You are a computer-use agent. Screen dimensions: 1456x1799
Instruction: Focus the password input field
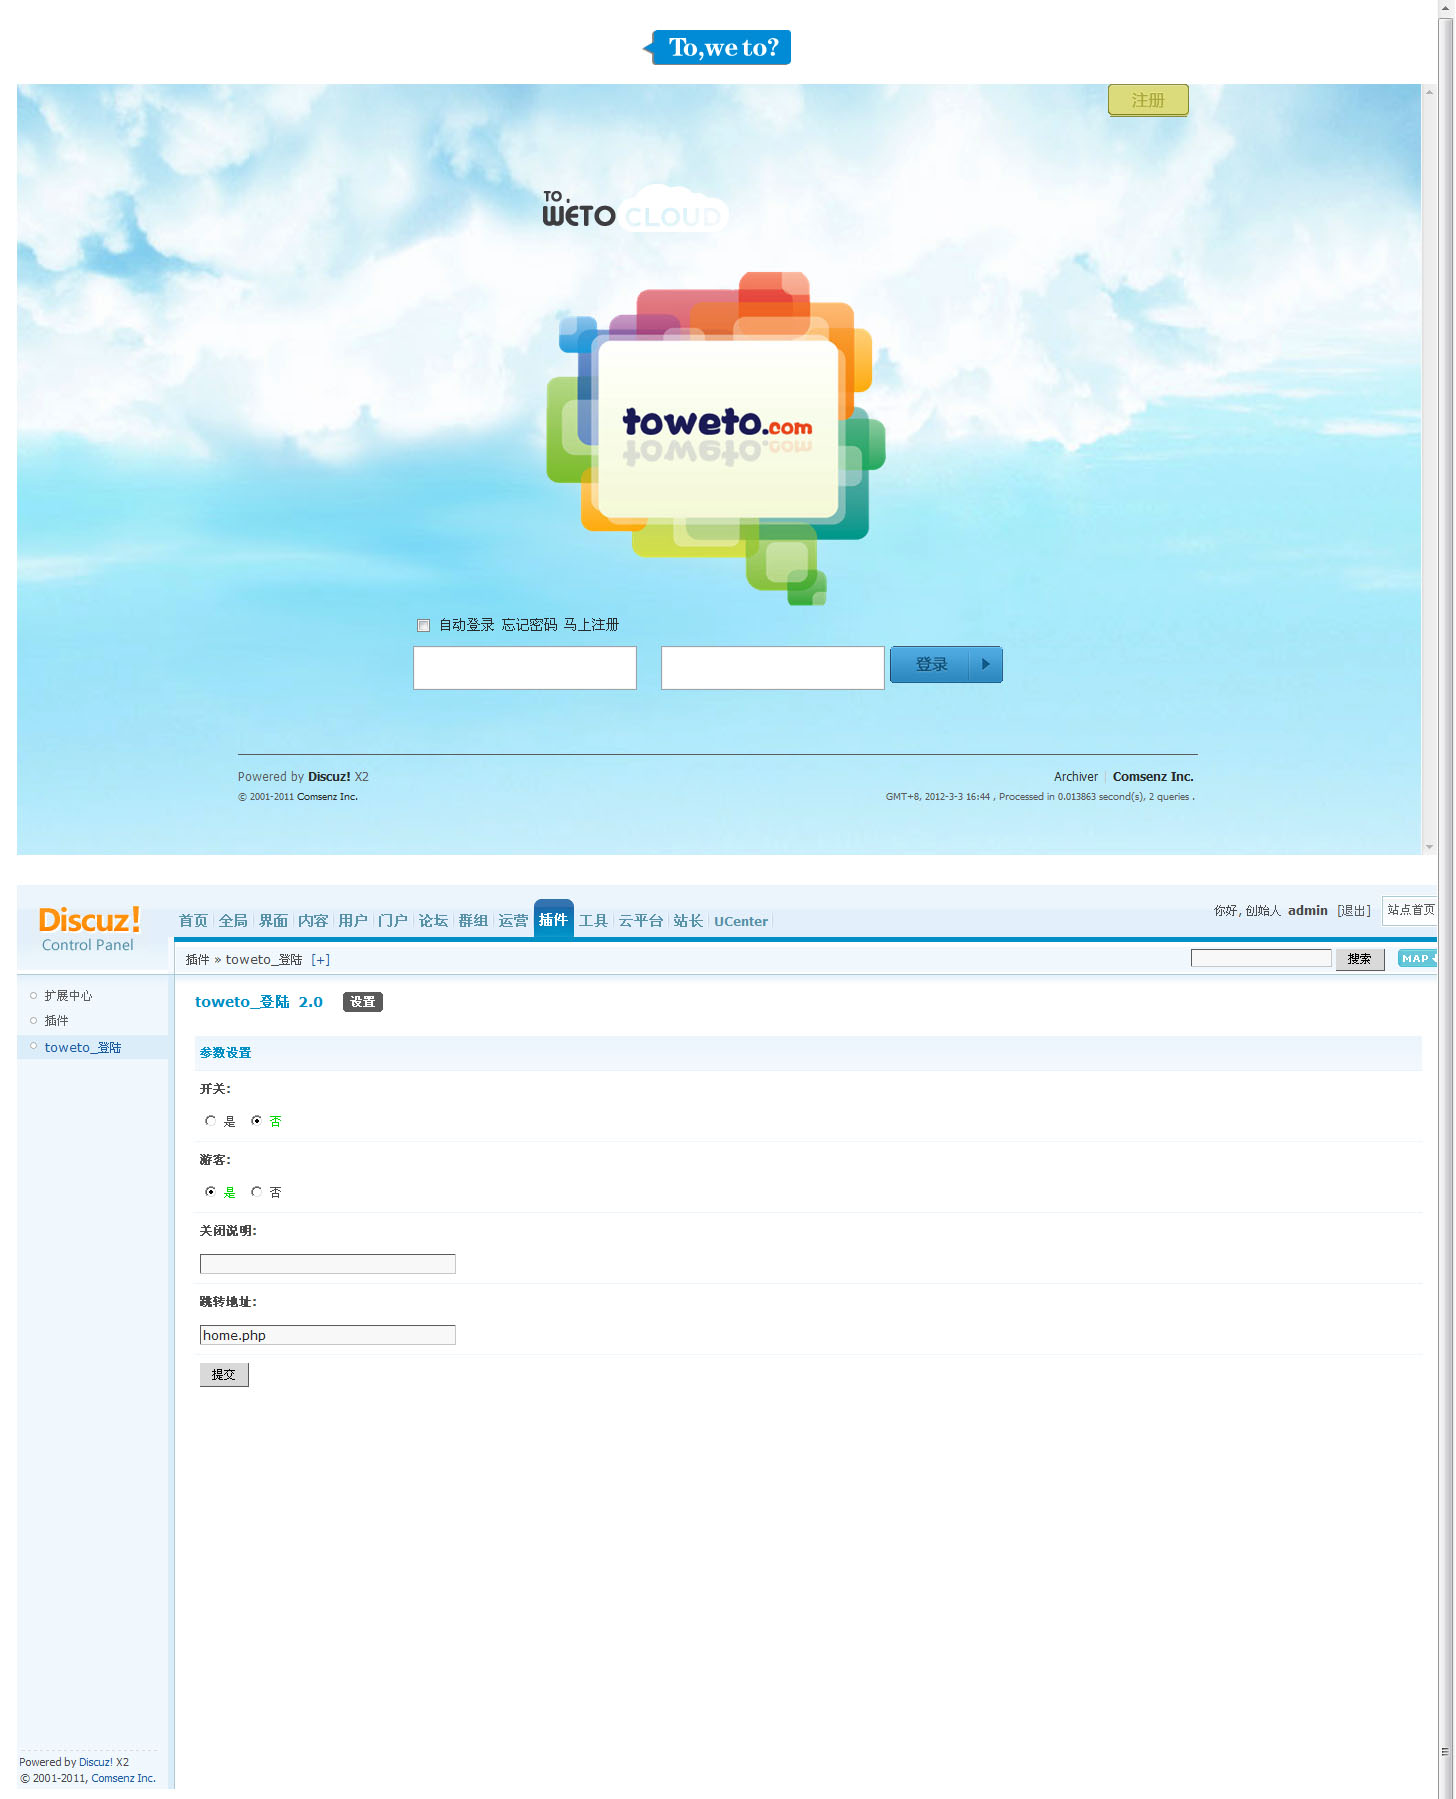[773, 667]
